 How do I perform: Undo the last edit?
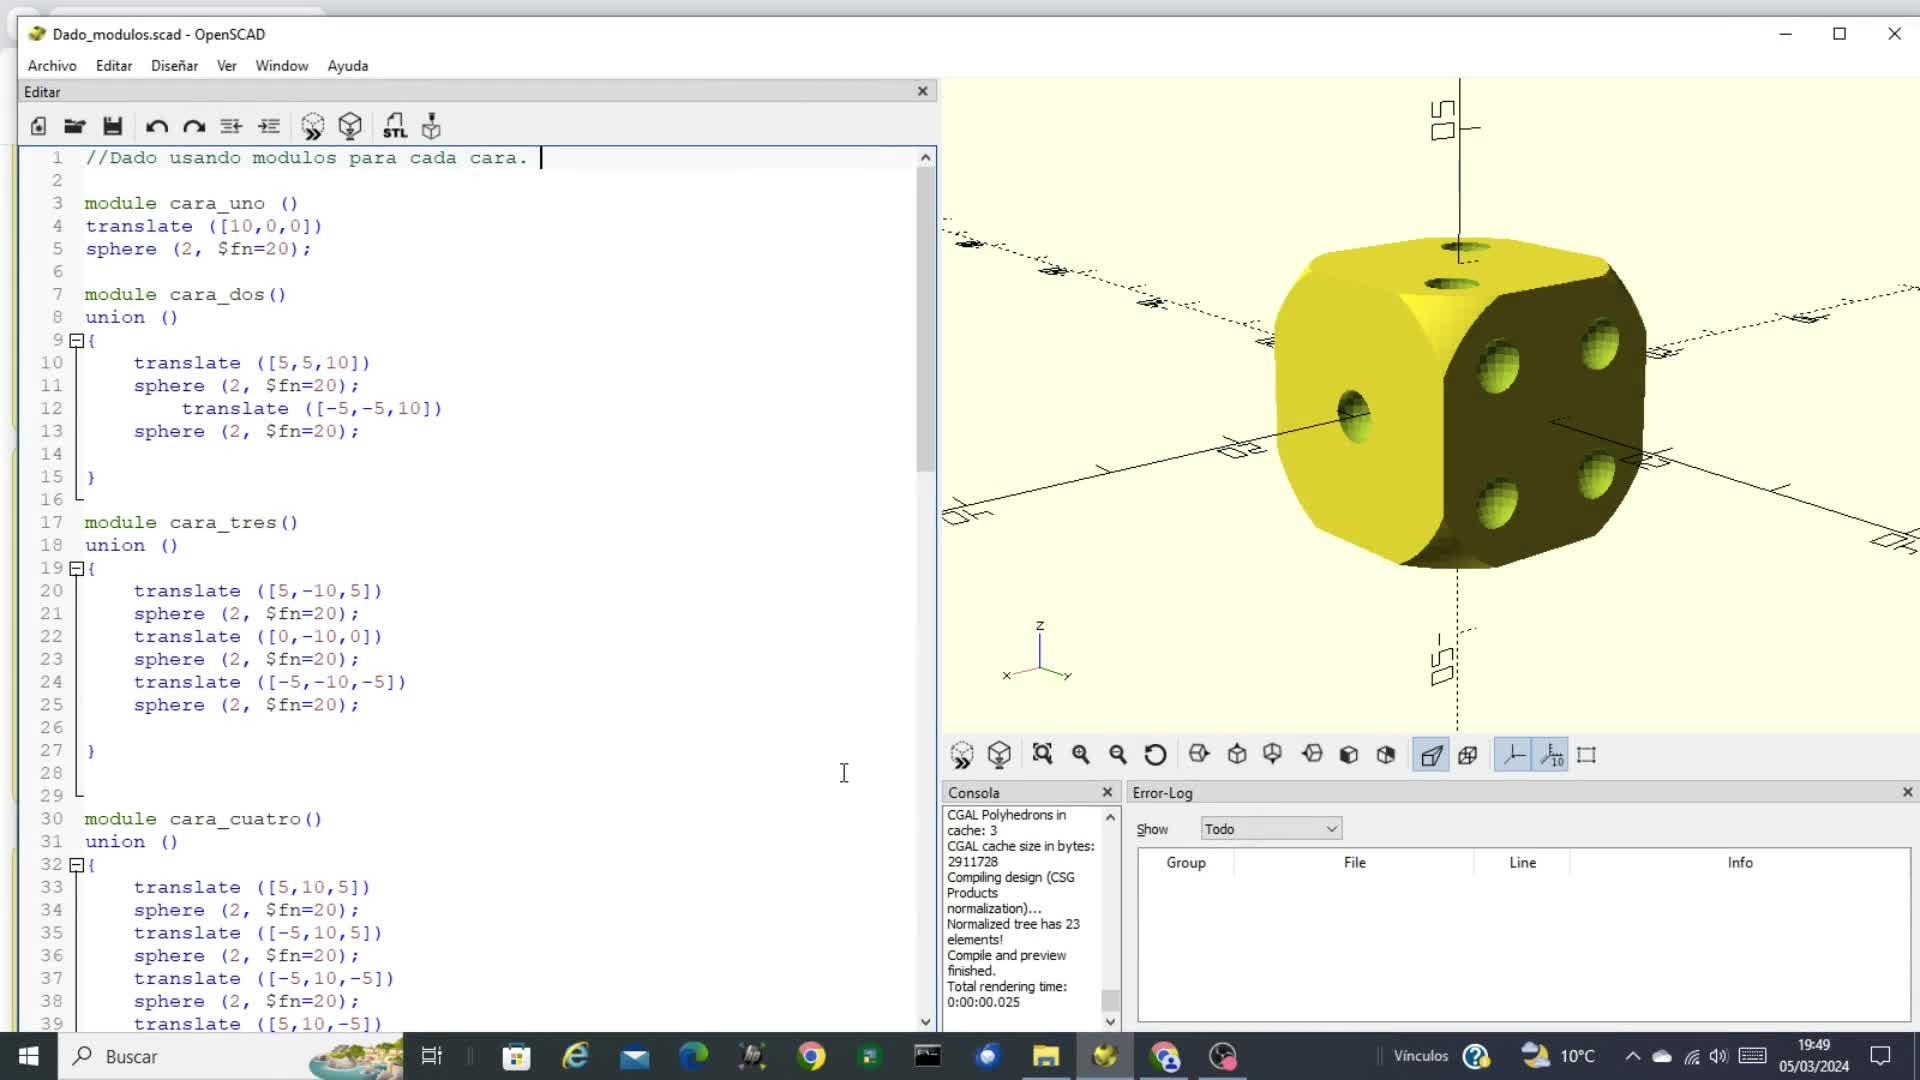pos(156,126)
